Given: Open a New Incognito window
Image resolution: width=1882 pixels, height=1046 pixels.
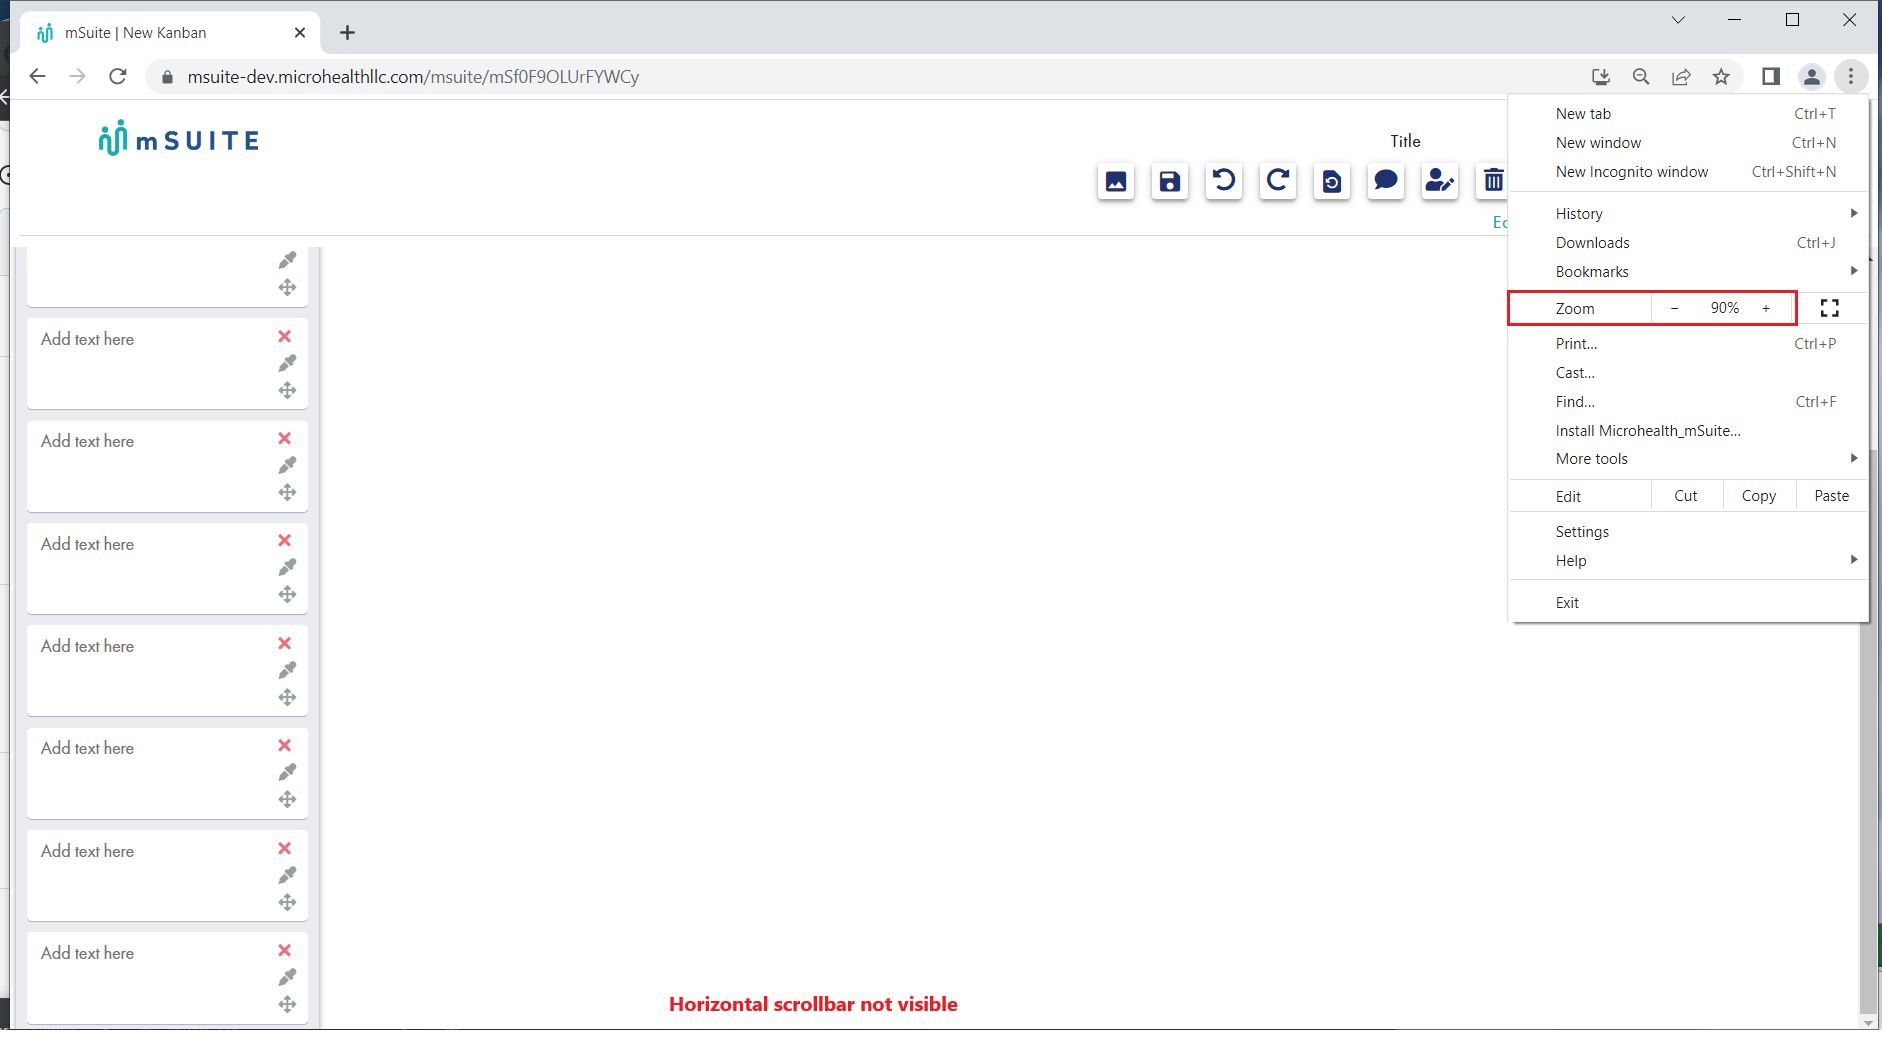Looking at the screenshot, I should coord(1631,171).
